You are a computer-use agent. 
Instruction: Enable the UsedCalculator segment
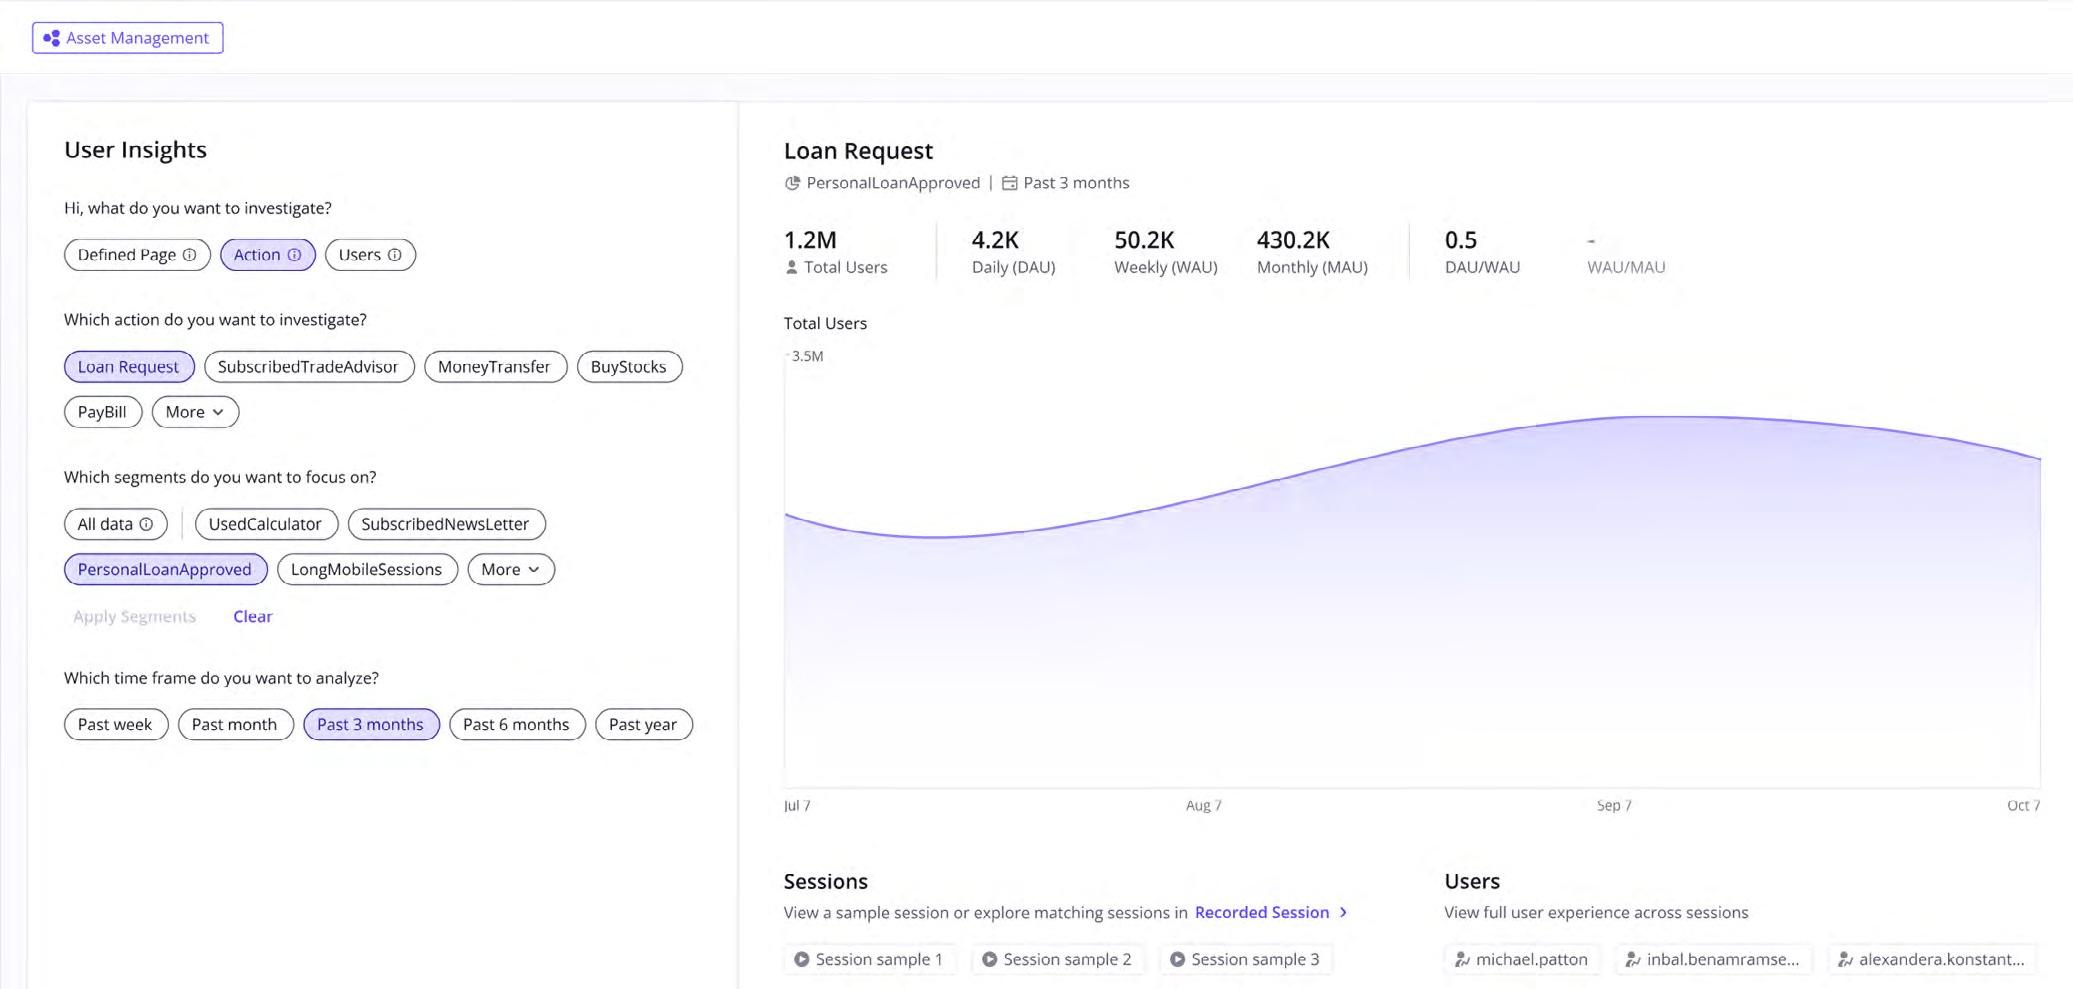click(x=265, y=523)
